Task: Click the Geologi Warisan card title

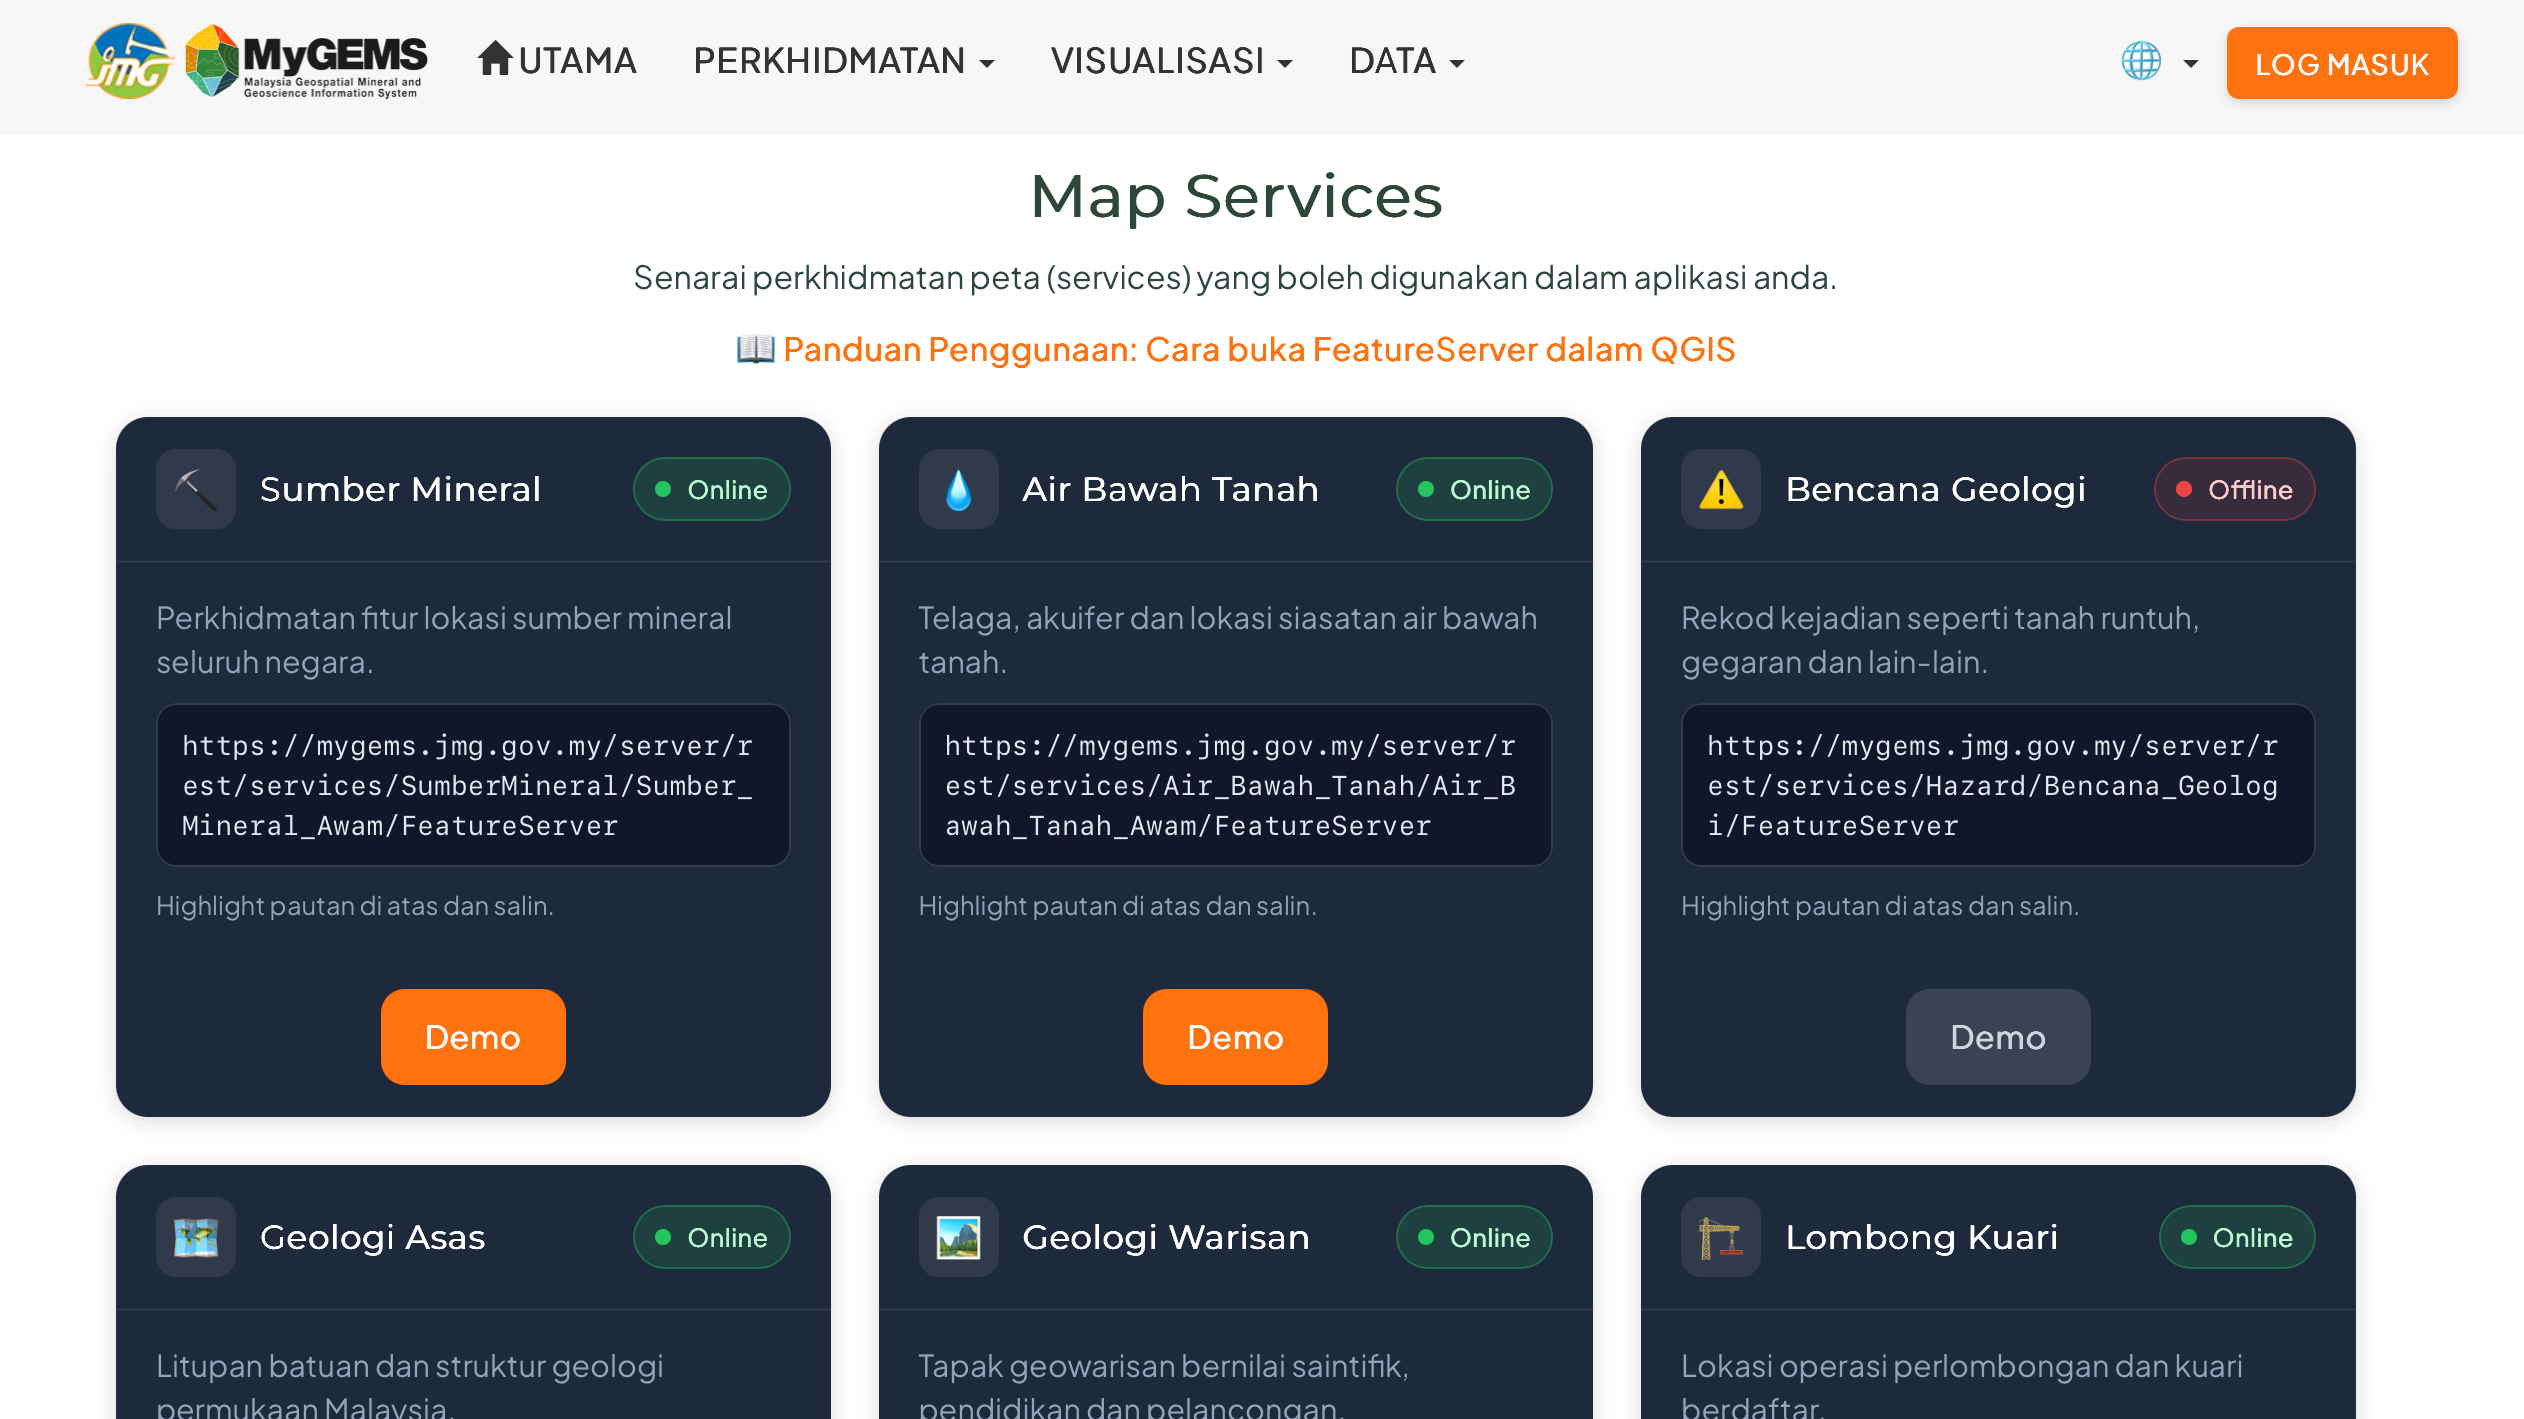Action: (1166, 1237)
